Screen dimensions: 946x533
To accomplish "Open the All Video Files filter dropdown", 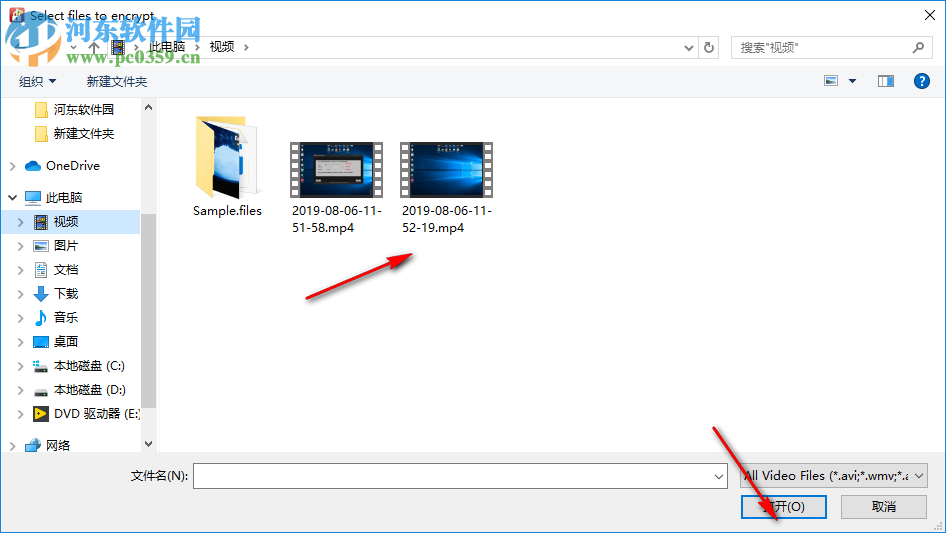I will [x=834, y=476].
